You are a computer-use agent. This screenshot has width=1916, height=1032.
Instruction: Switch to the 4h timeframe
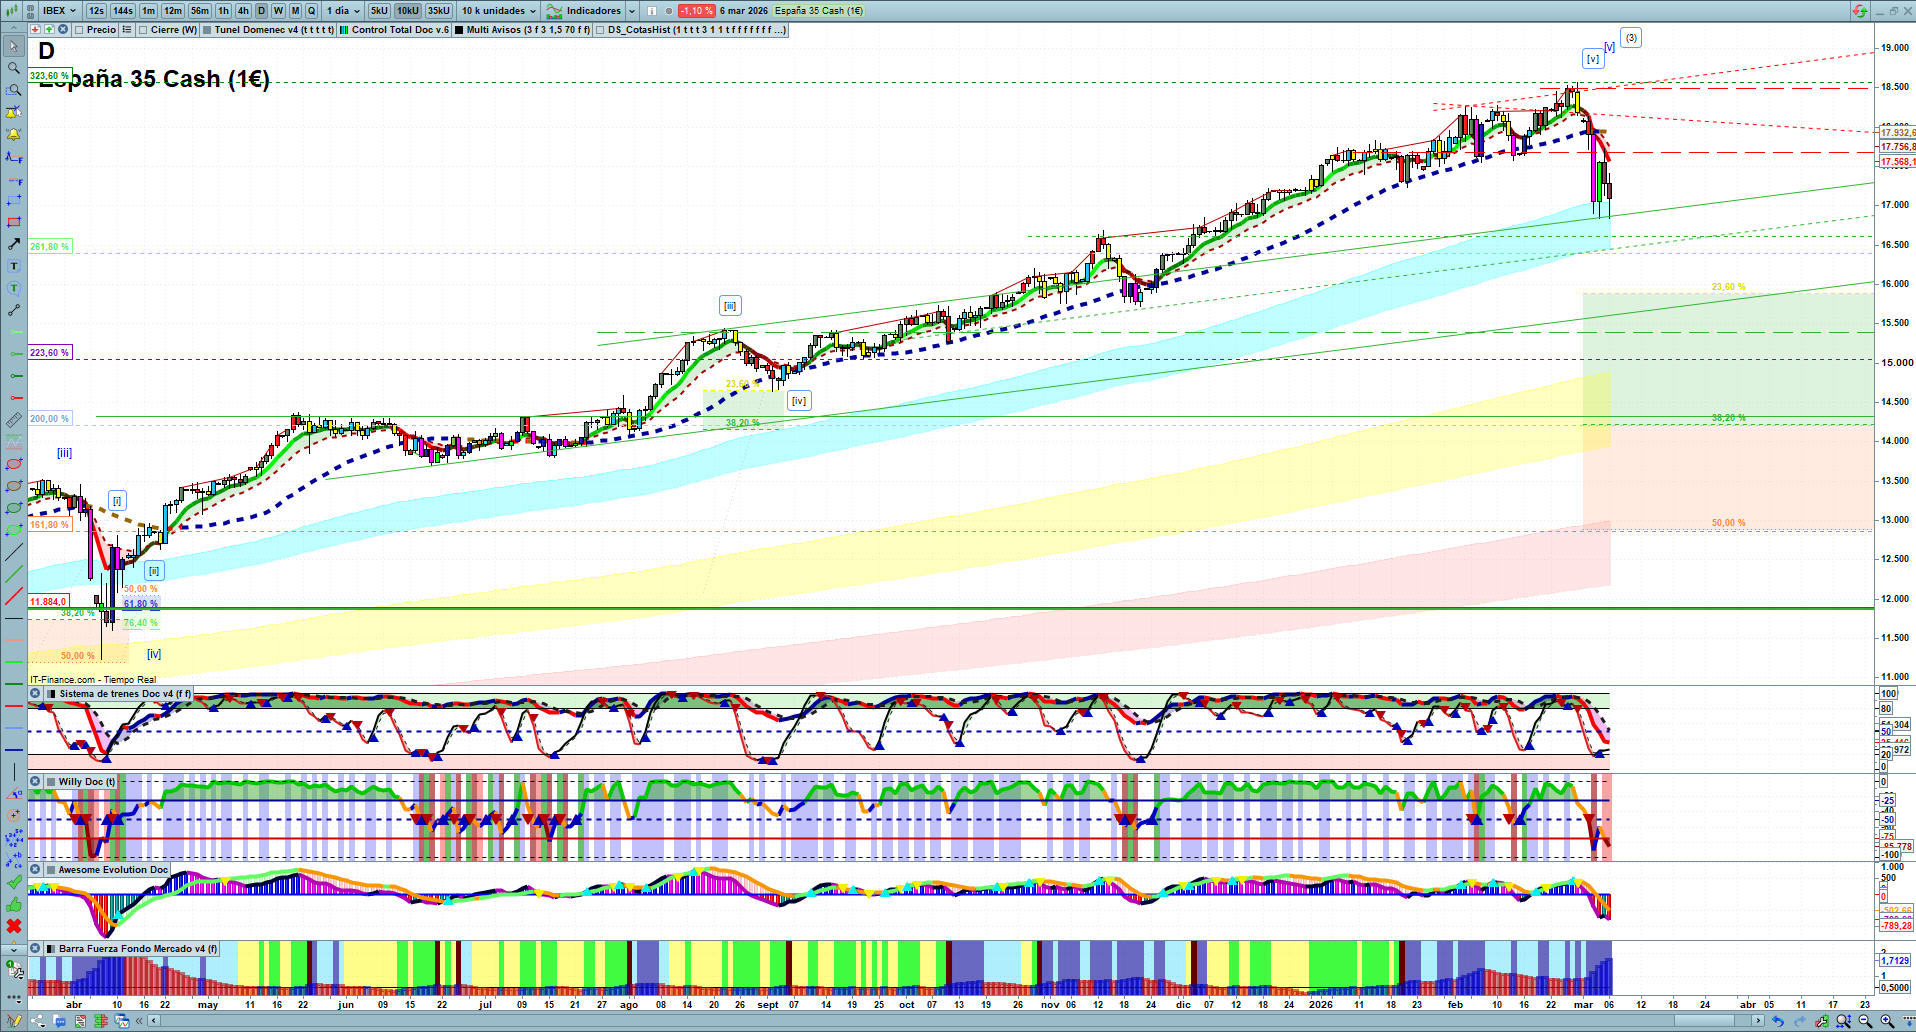(x=243, y=11)
